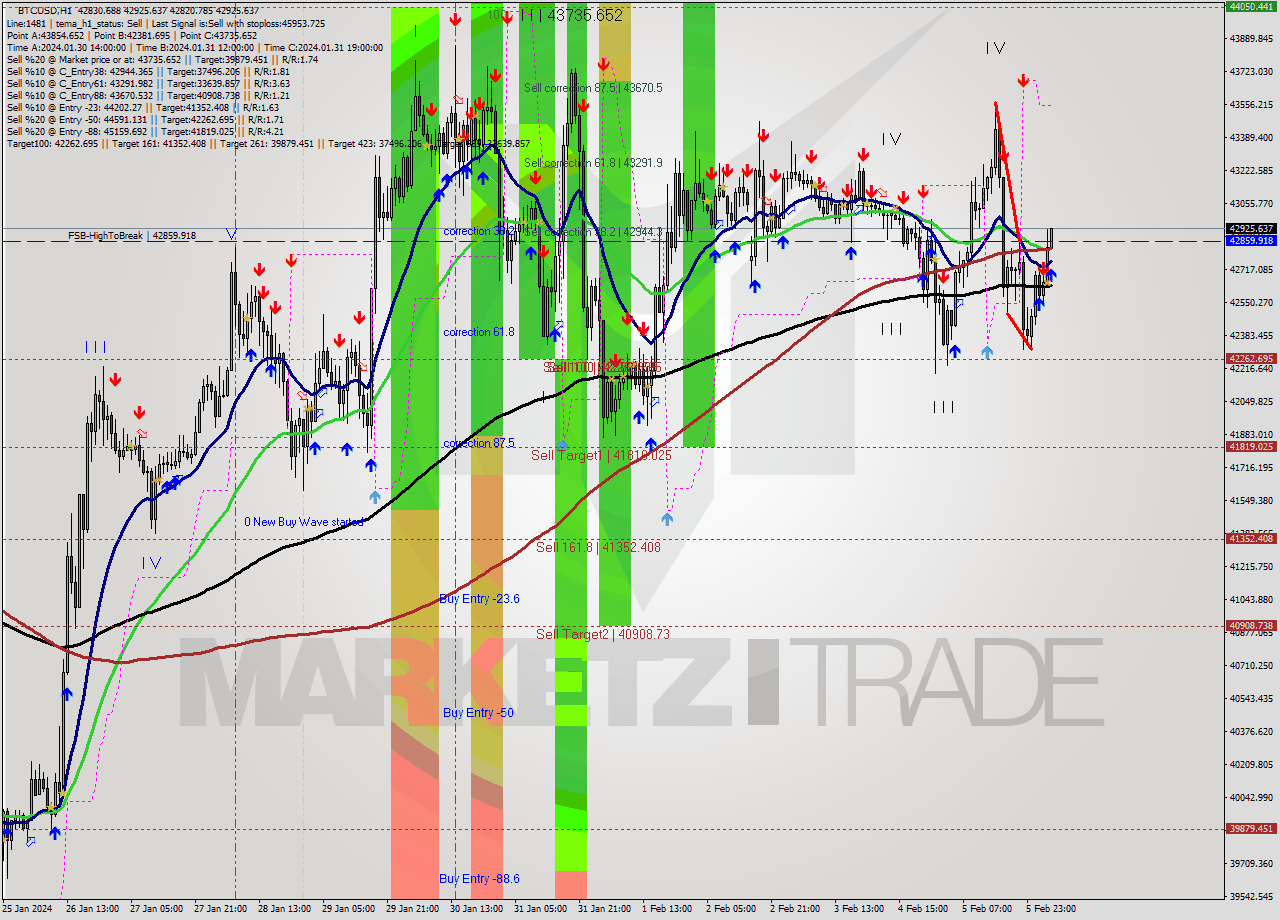
Task: Select the 'Buy Entry -23.6' label
Action: pyautogui.click(x=479, y=599)
